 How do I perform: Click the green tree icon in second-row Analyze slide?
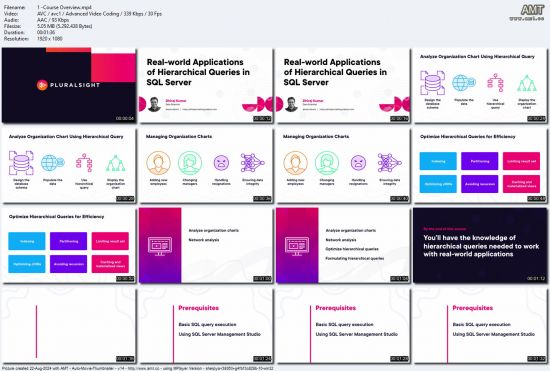[116, 163]
